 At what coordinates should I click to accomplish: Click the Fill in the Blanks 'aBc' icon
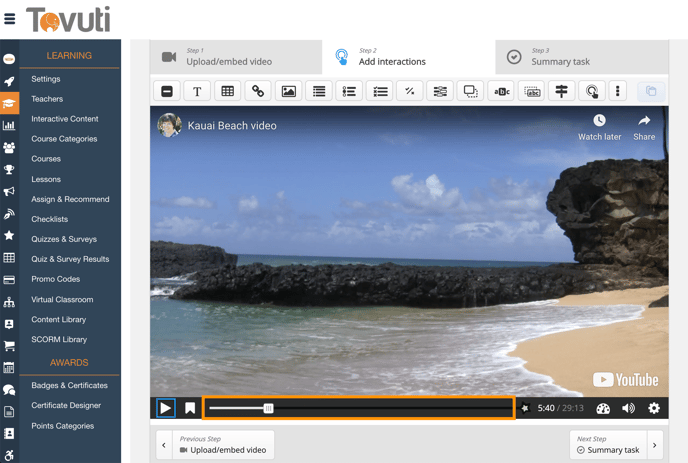[501, 91]
